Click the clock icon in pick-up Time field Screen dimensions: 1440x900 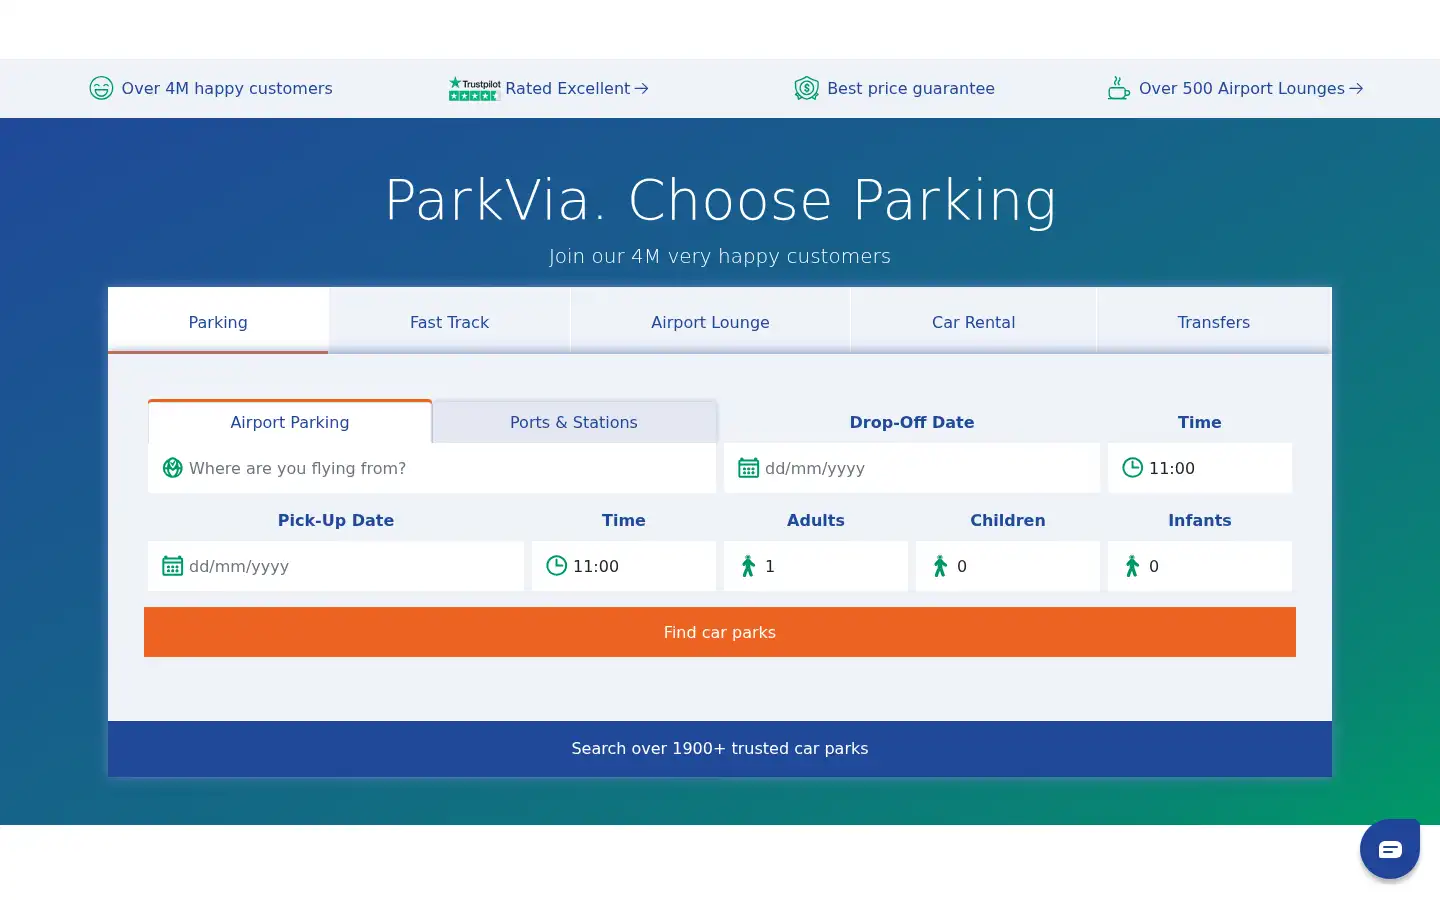point(556,565)
